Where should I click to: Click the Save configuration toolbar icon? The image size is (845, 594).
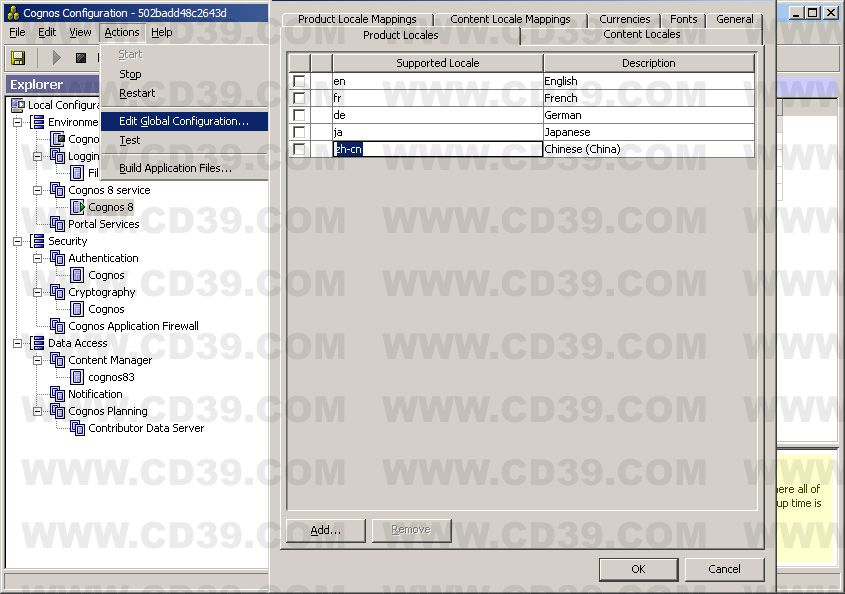18,58
